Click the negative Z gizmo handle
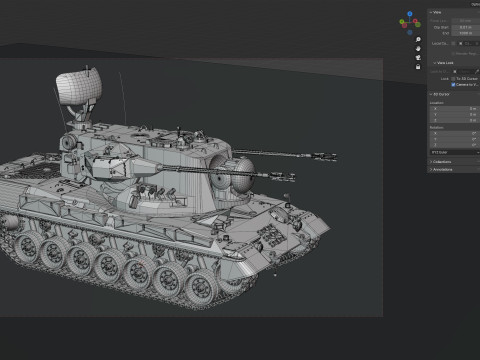Image resolution: width=480 pixels, height=360 pixels. point(410,32)
